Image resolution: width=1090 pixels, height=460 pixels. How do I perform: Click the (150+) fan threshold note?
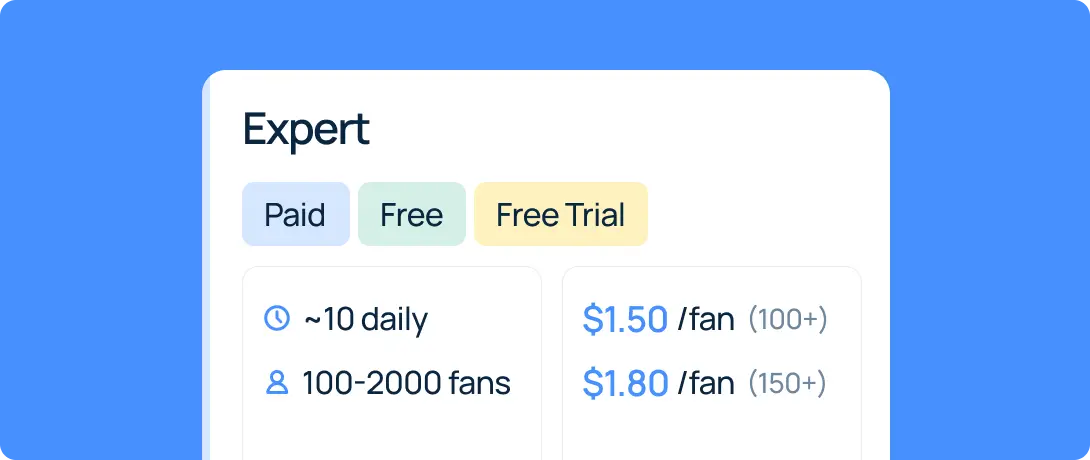[787, 383]
